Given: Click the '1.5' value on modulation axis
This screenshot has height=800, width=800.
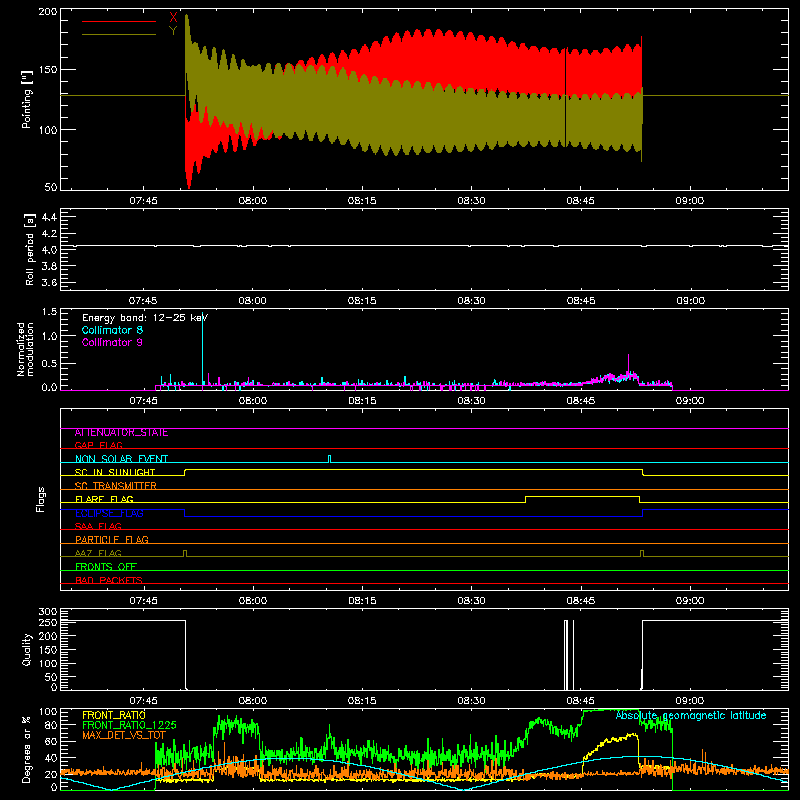Looking at the screenshot, I should coord(49,312).
